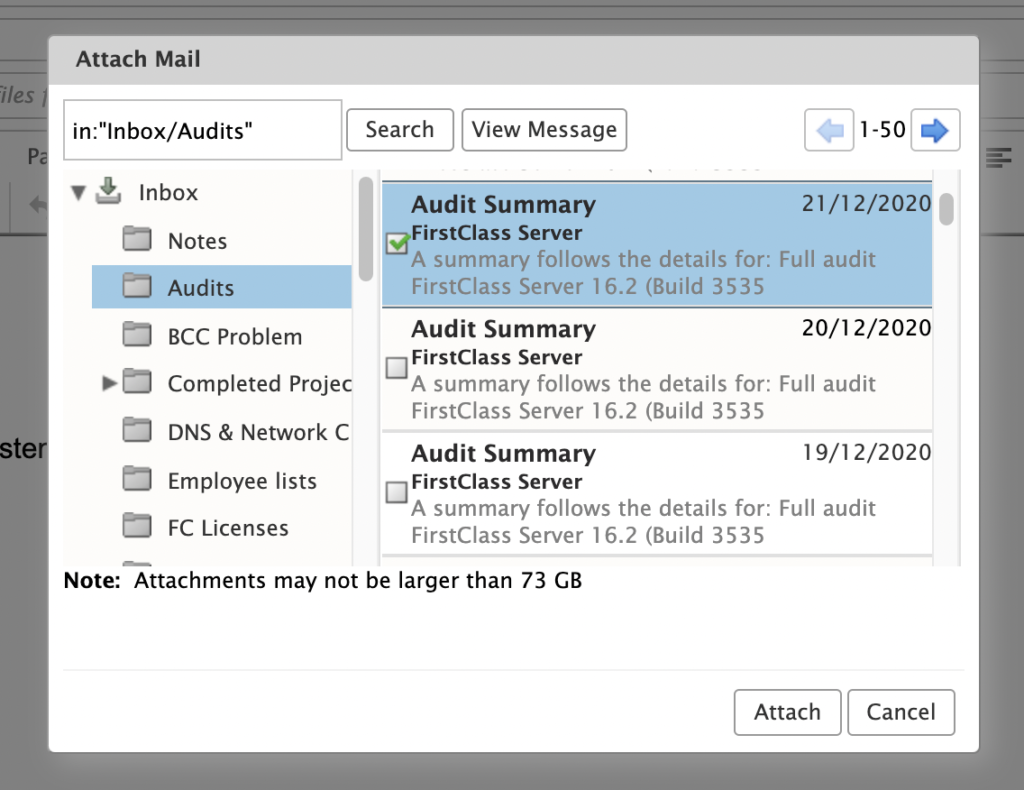
Task: Click the DNS & Network folder icon
Action: pyautogui.click(x=137, y=430)
